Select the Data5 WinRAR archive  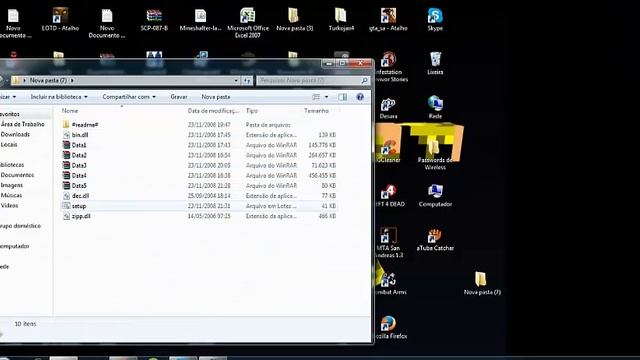point(199,186)
